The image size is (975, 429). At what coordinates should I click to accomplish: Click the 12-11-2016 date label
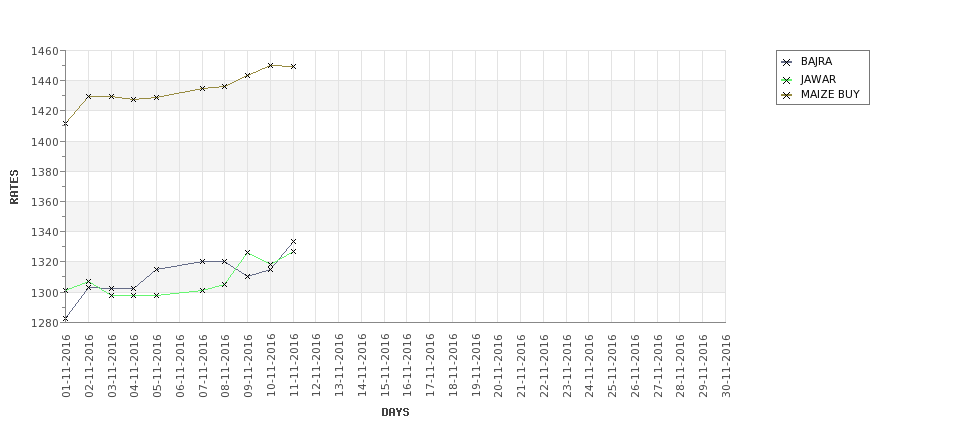tap(316, 366)
